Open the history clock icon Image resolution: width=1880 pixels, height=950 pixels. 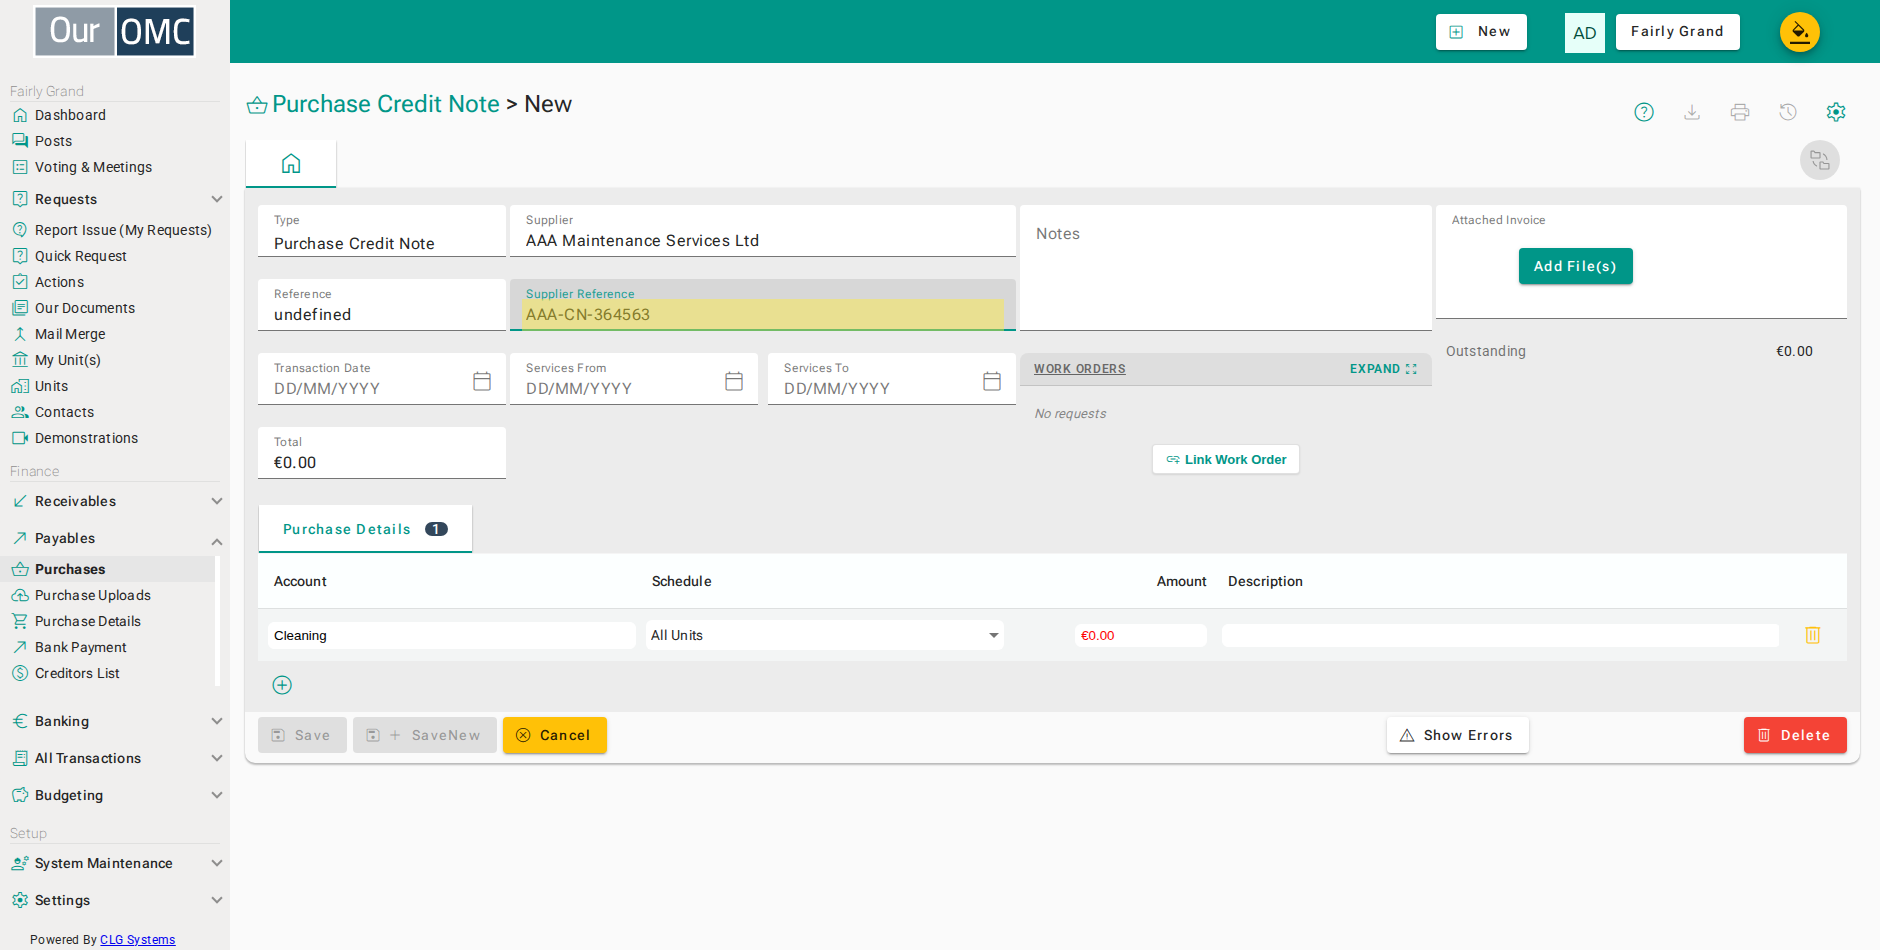[x=1788, y=112]
